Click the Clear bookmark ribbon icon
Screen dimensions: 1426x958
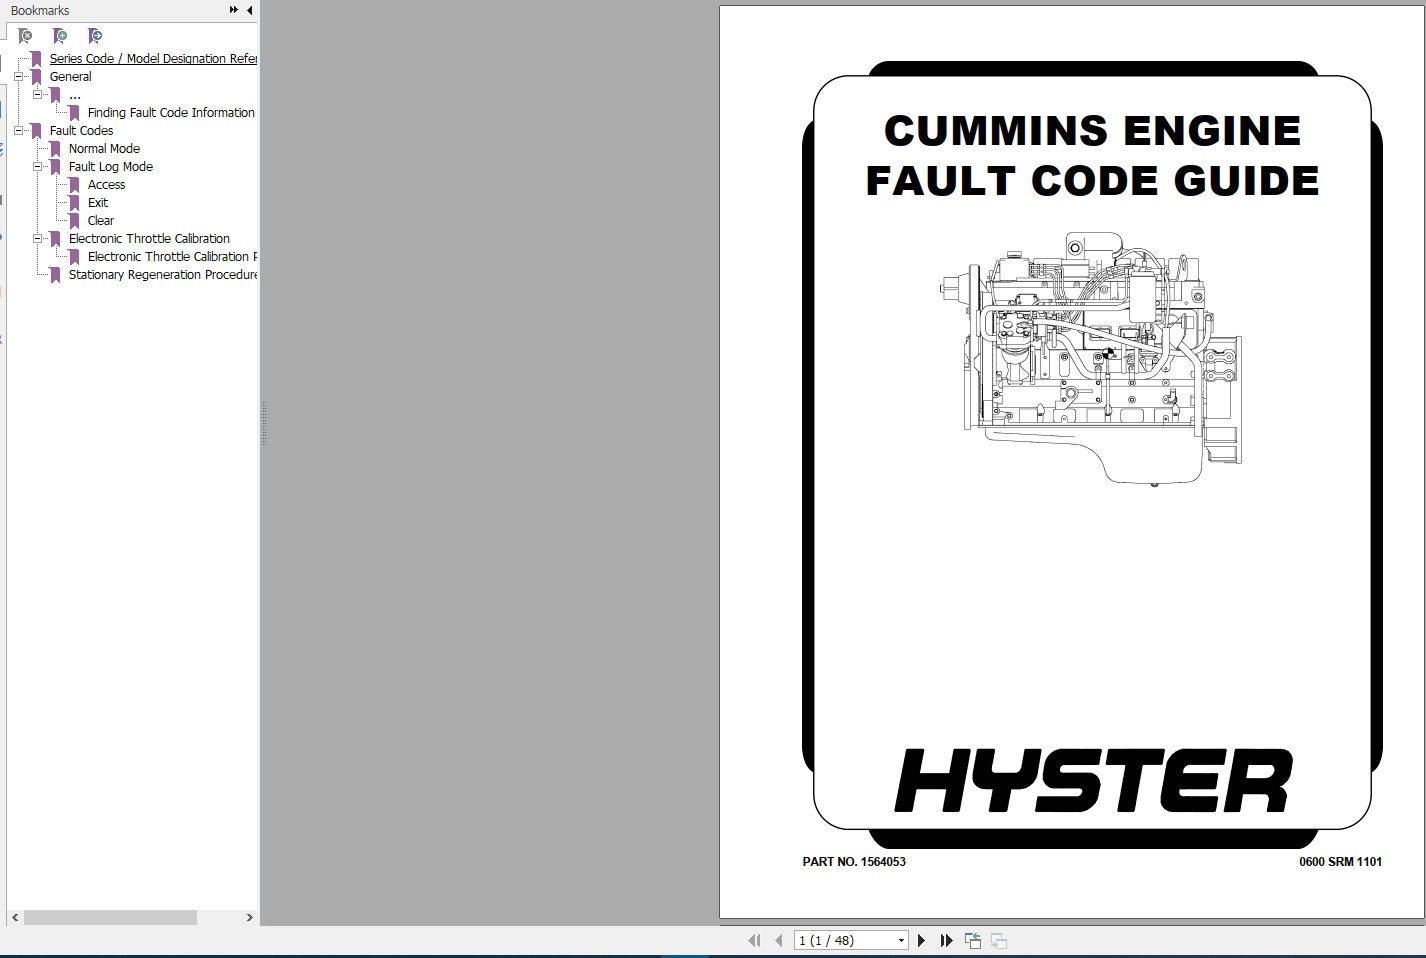click(x=74, y=220)
